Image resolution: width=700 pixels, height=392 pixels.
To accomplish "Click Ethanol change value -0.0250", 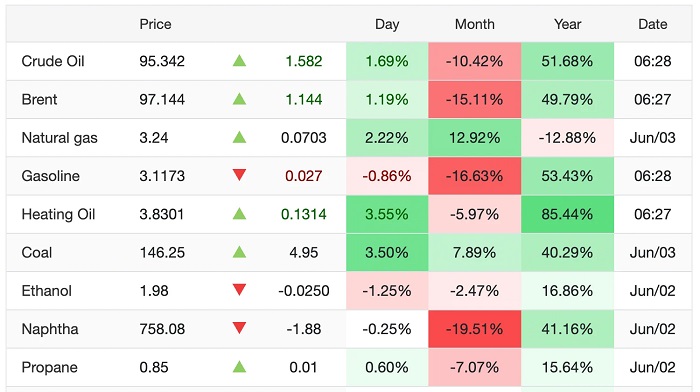I will [304, 291].
